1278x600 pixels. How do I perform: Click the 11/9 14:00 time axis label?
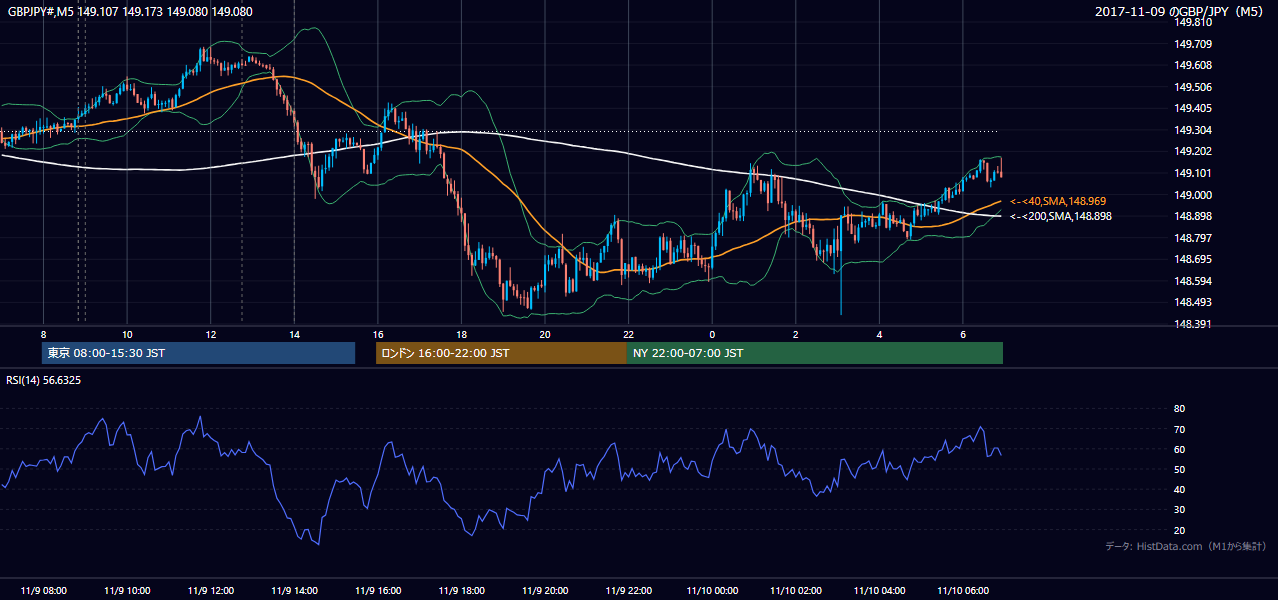point(294,591)
